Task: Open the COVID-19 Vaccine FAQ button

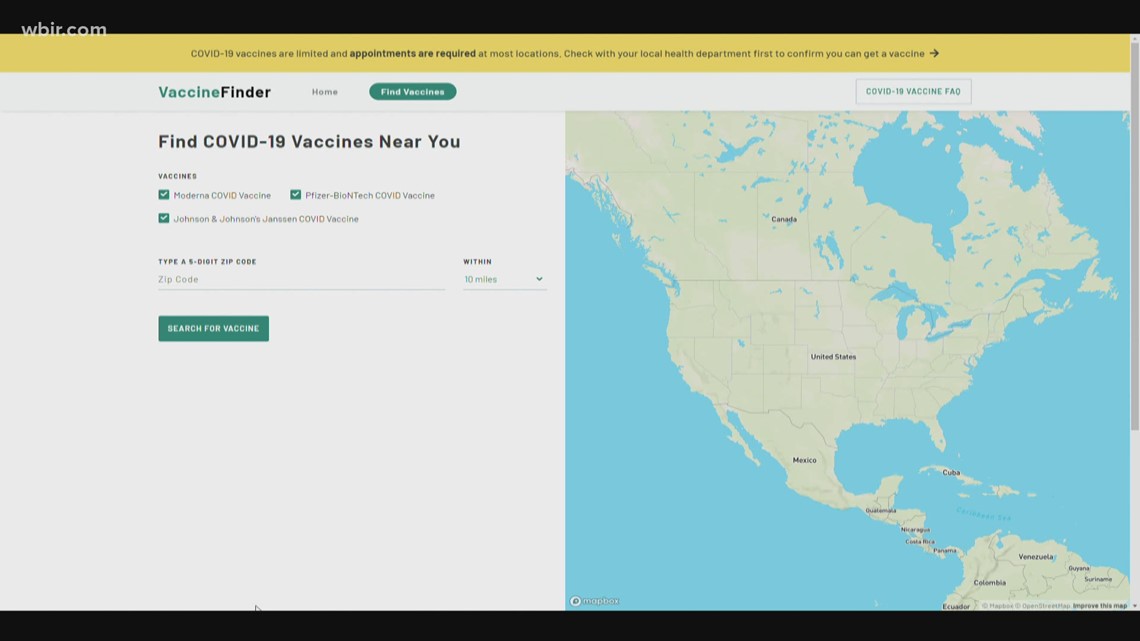Action: [x=913, y=92]
